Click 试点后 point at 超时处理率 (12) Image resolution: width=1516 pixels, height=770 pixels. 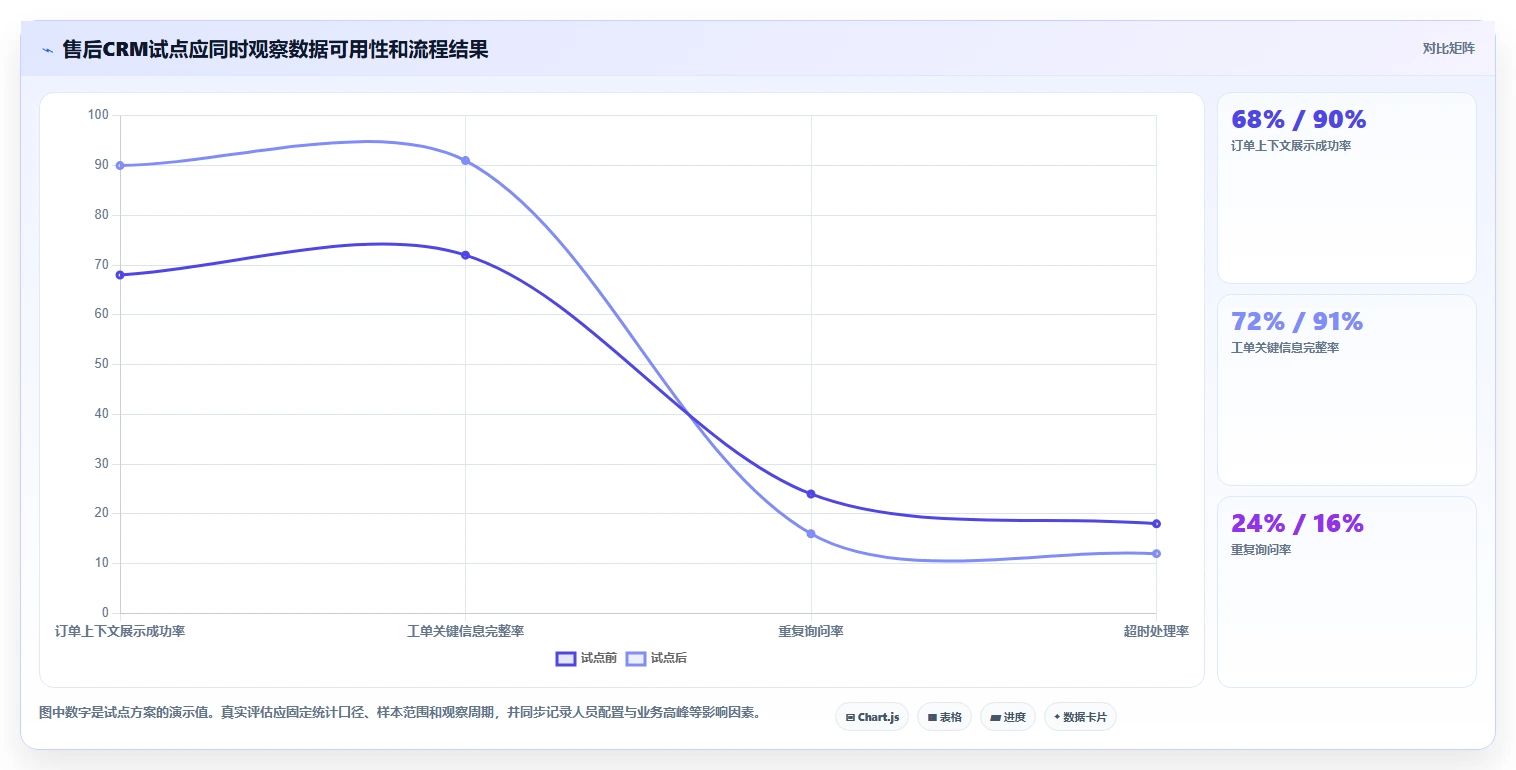point(1156,553)
